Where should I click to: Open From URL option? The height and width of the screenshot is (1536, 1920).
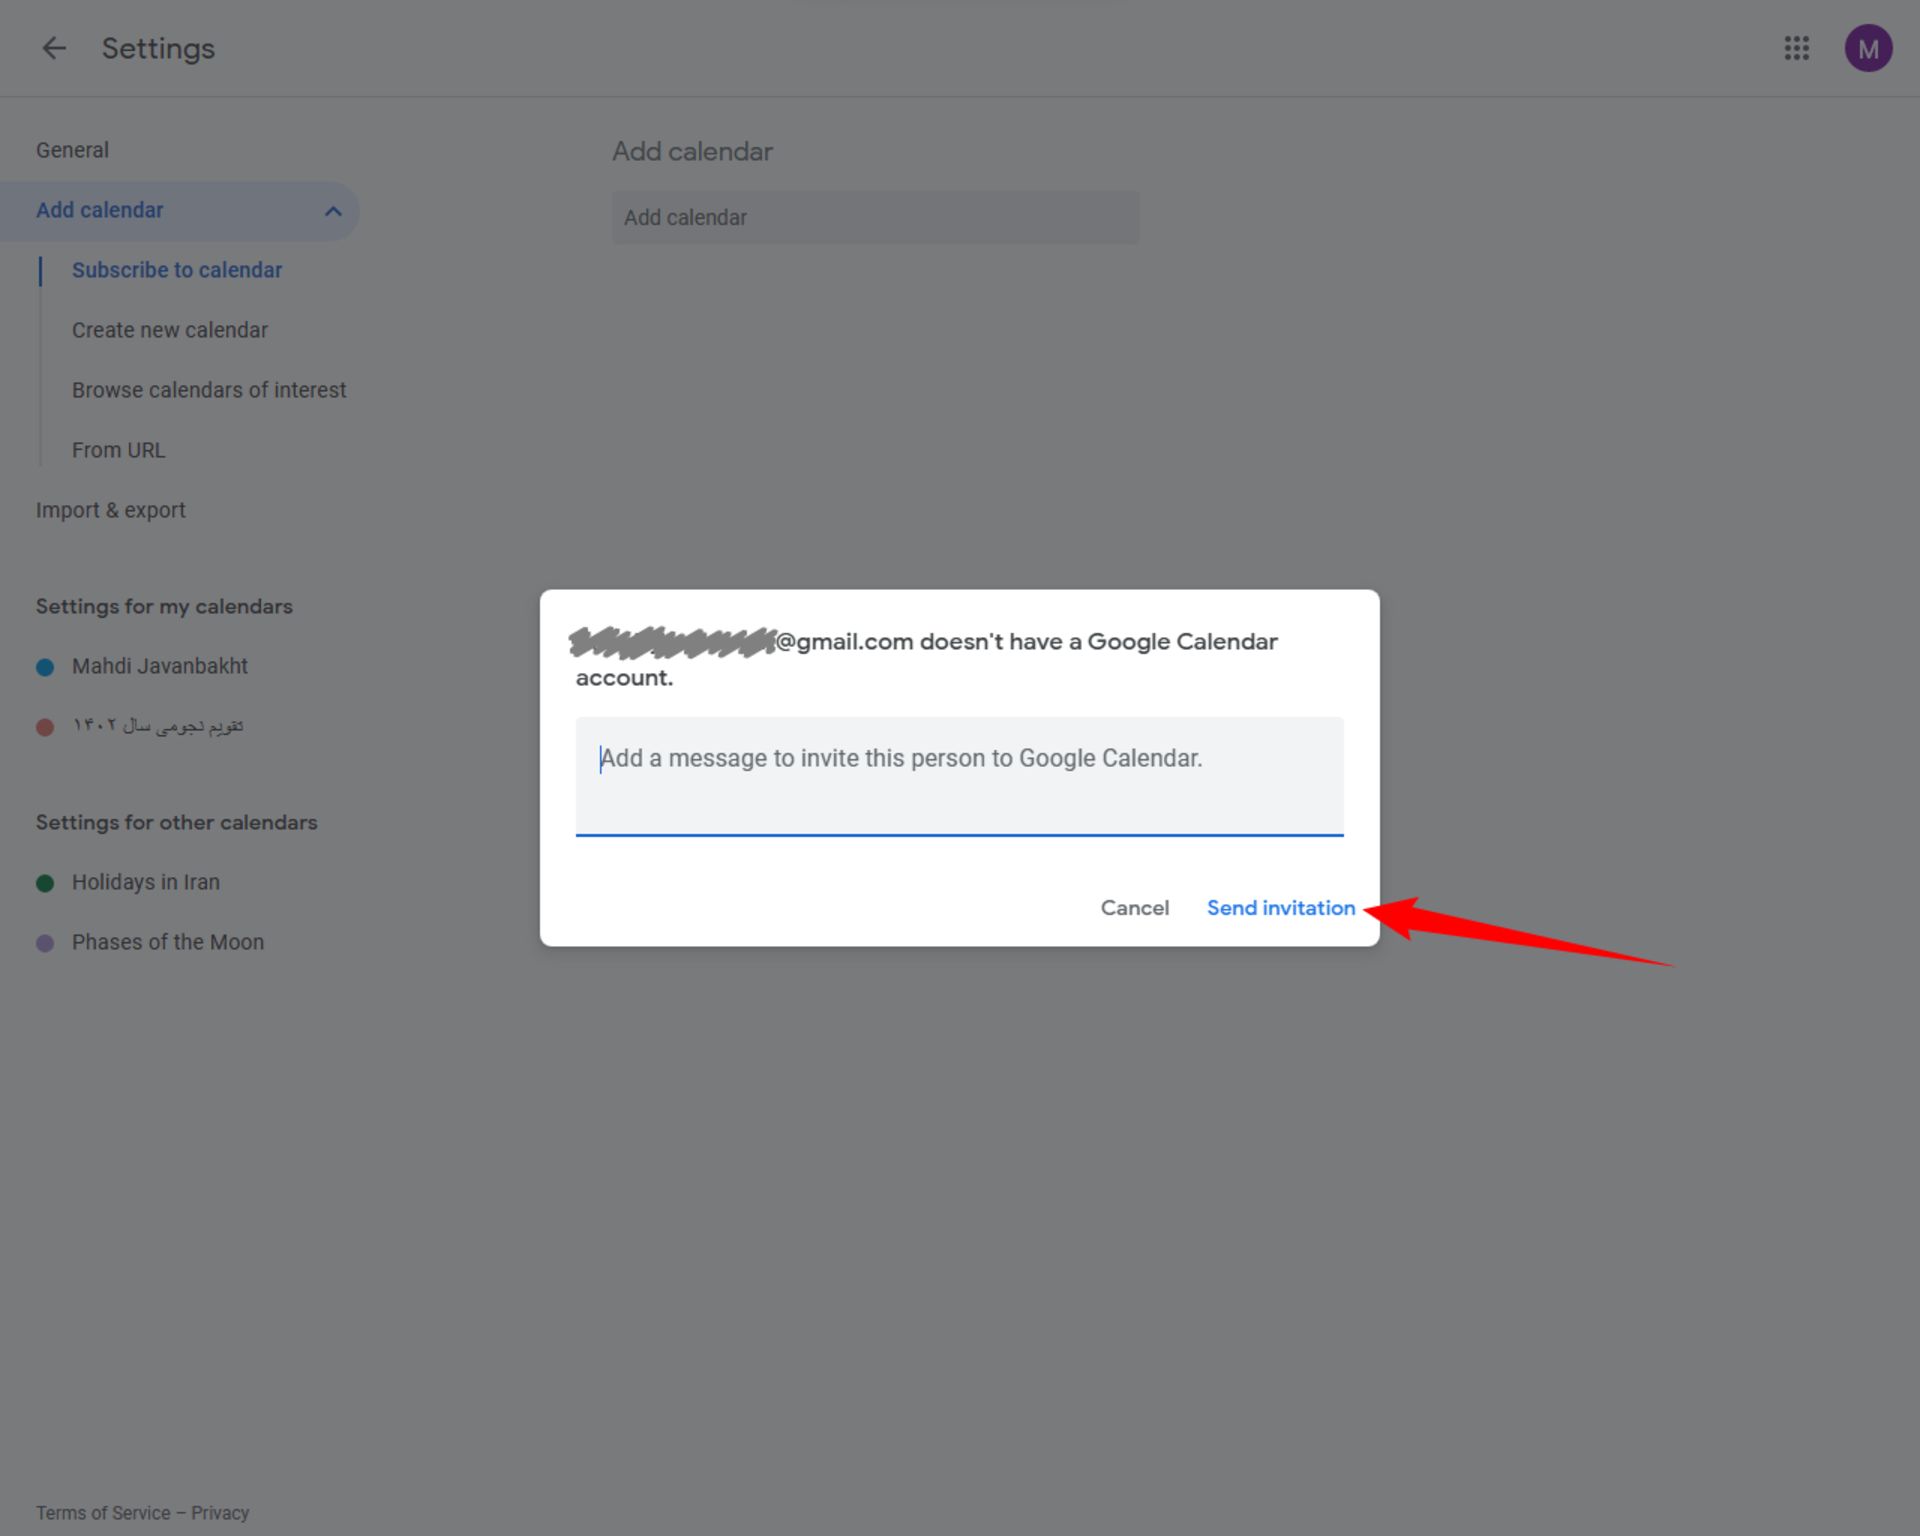click(x=118, y=450)
